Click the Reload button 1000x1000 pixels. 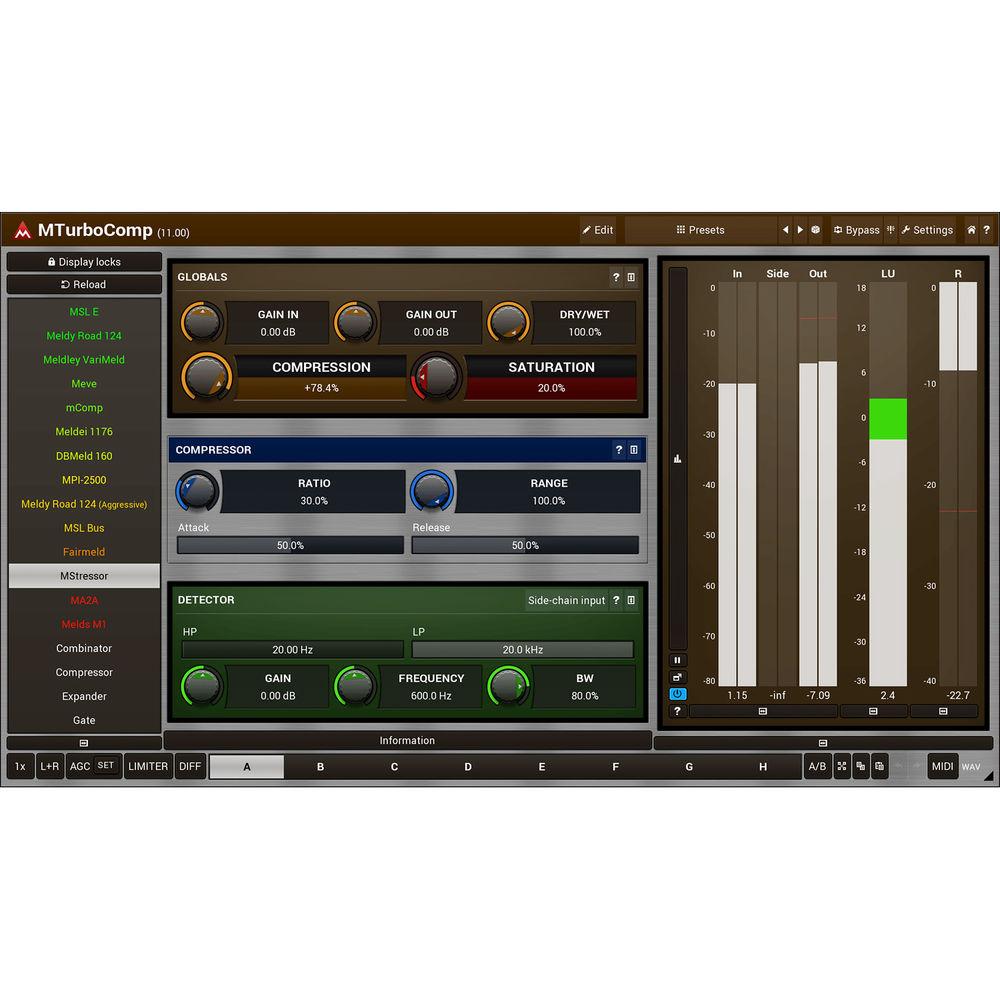point(84,285)
